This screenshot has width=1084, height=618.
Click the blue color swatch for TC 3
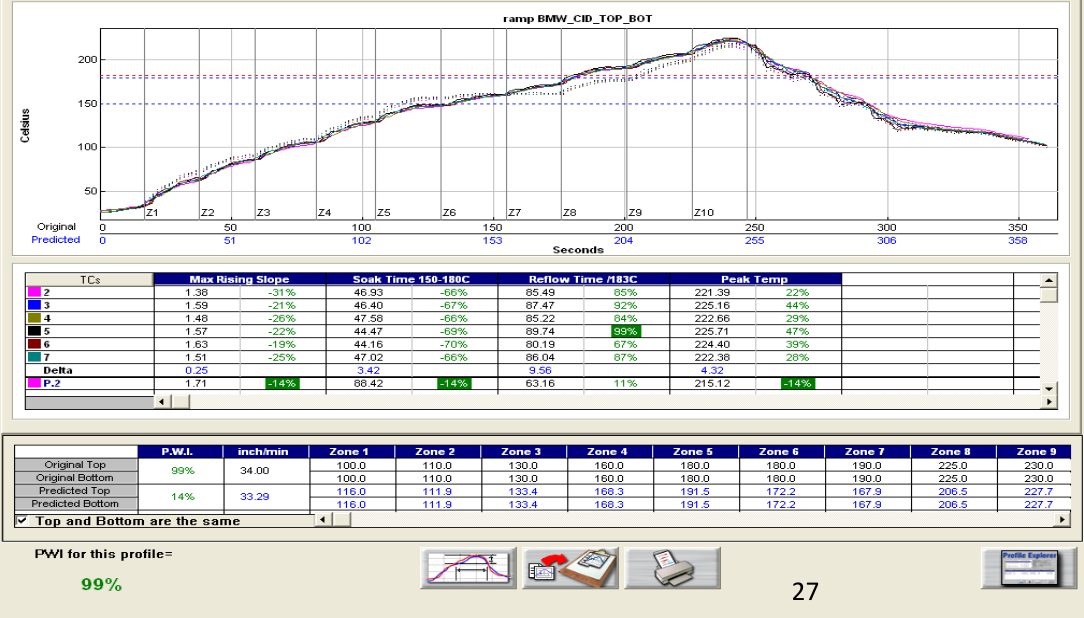coord(34,305)
